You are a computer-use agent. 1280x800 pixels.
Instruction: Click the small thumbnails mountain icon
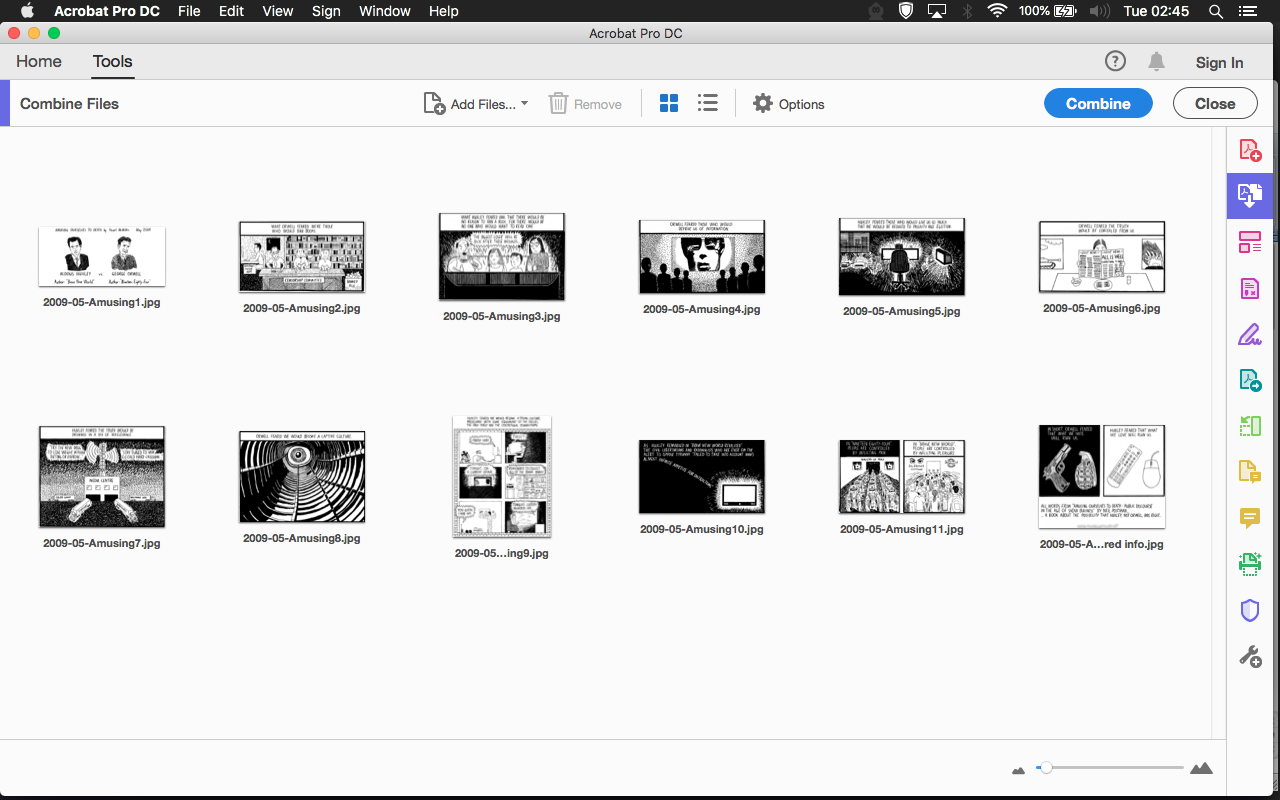(x=1019, y=769)
